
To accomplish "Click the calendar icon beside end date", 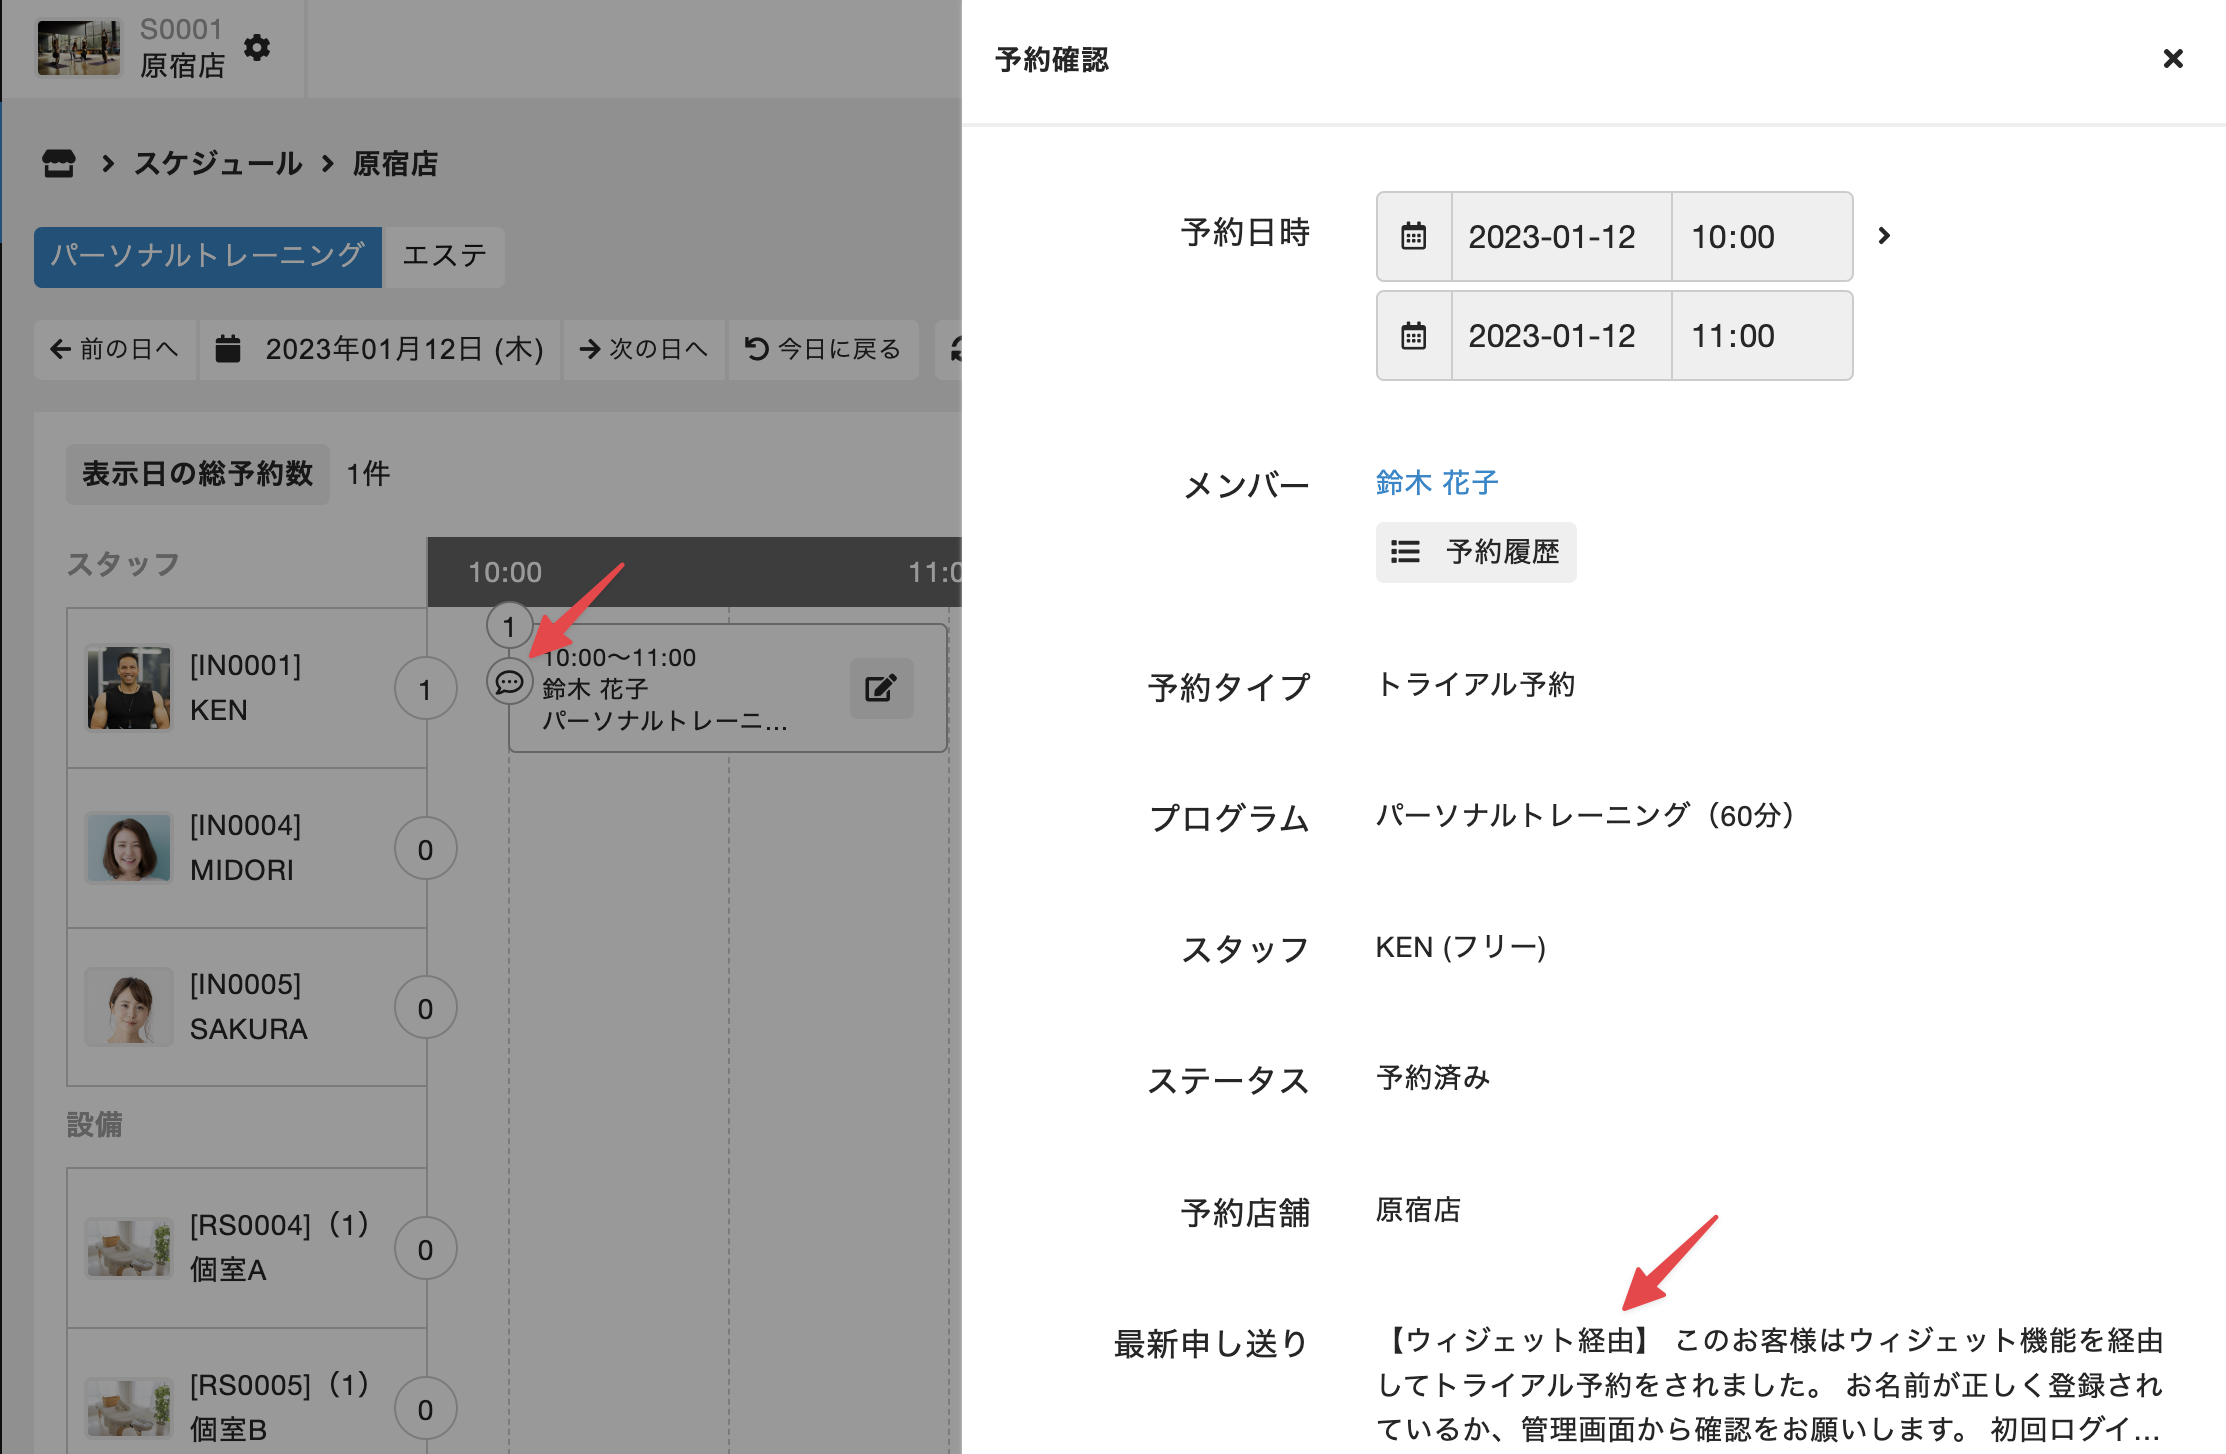I will pos(1413,336).
